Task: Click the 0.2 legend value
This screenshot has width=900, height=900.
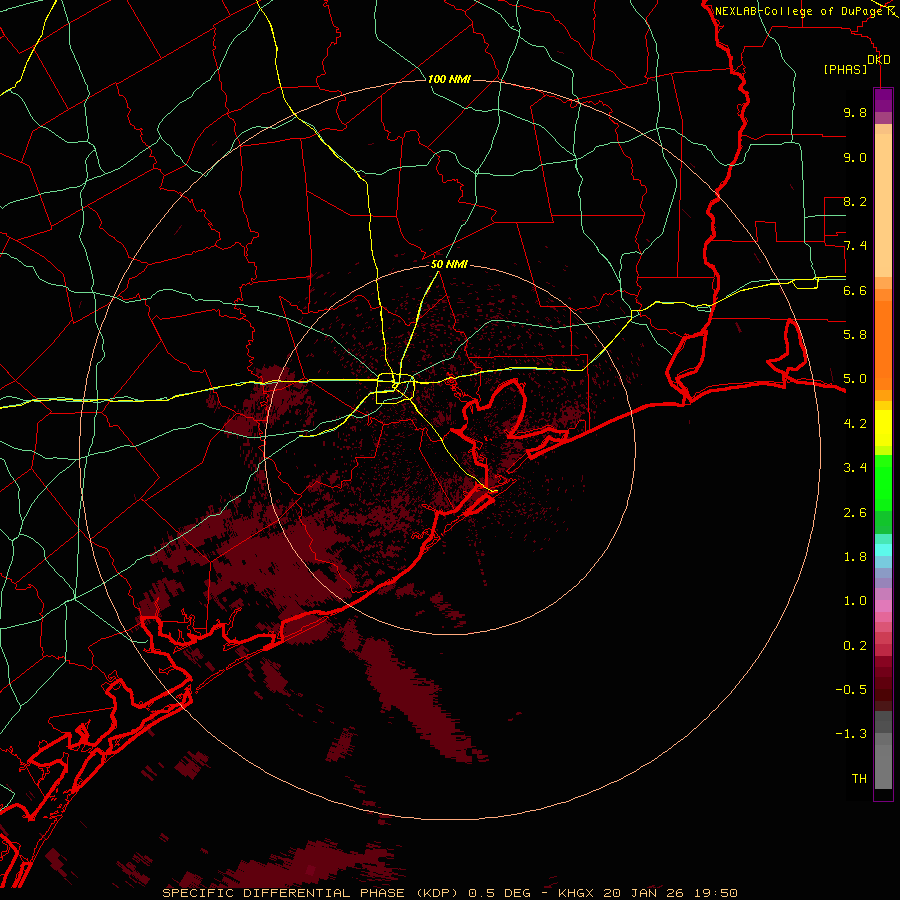Action: (855, 646)
